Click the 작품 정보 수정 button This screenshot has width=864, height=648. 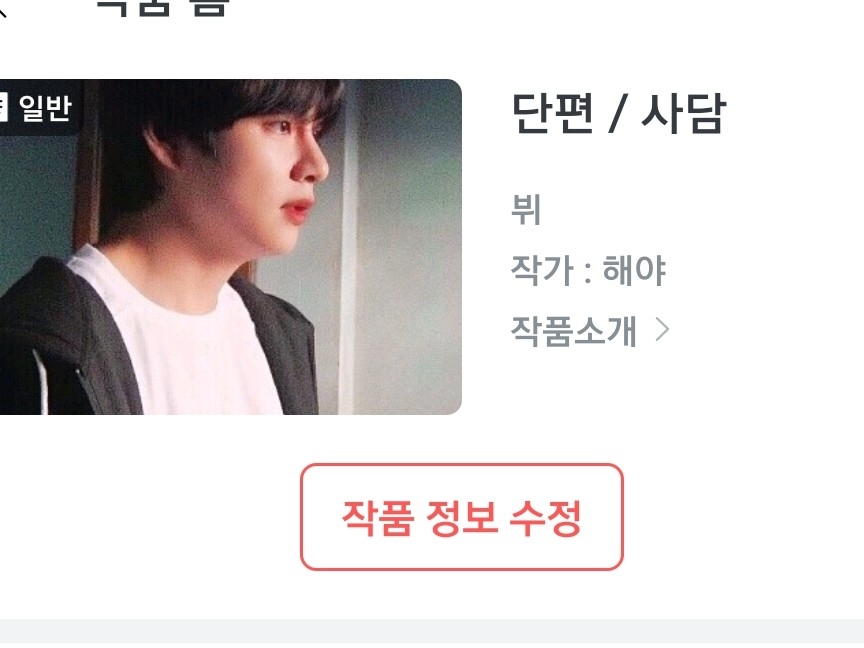point(462,517)
